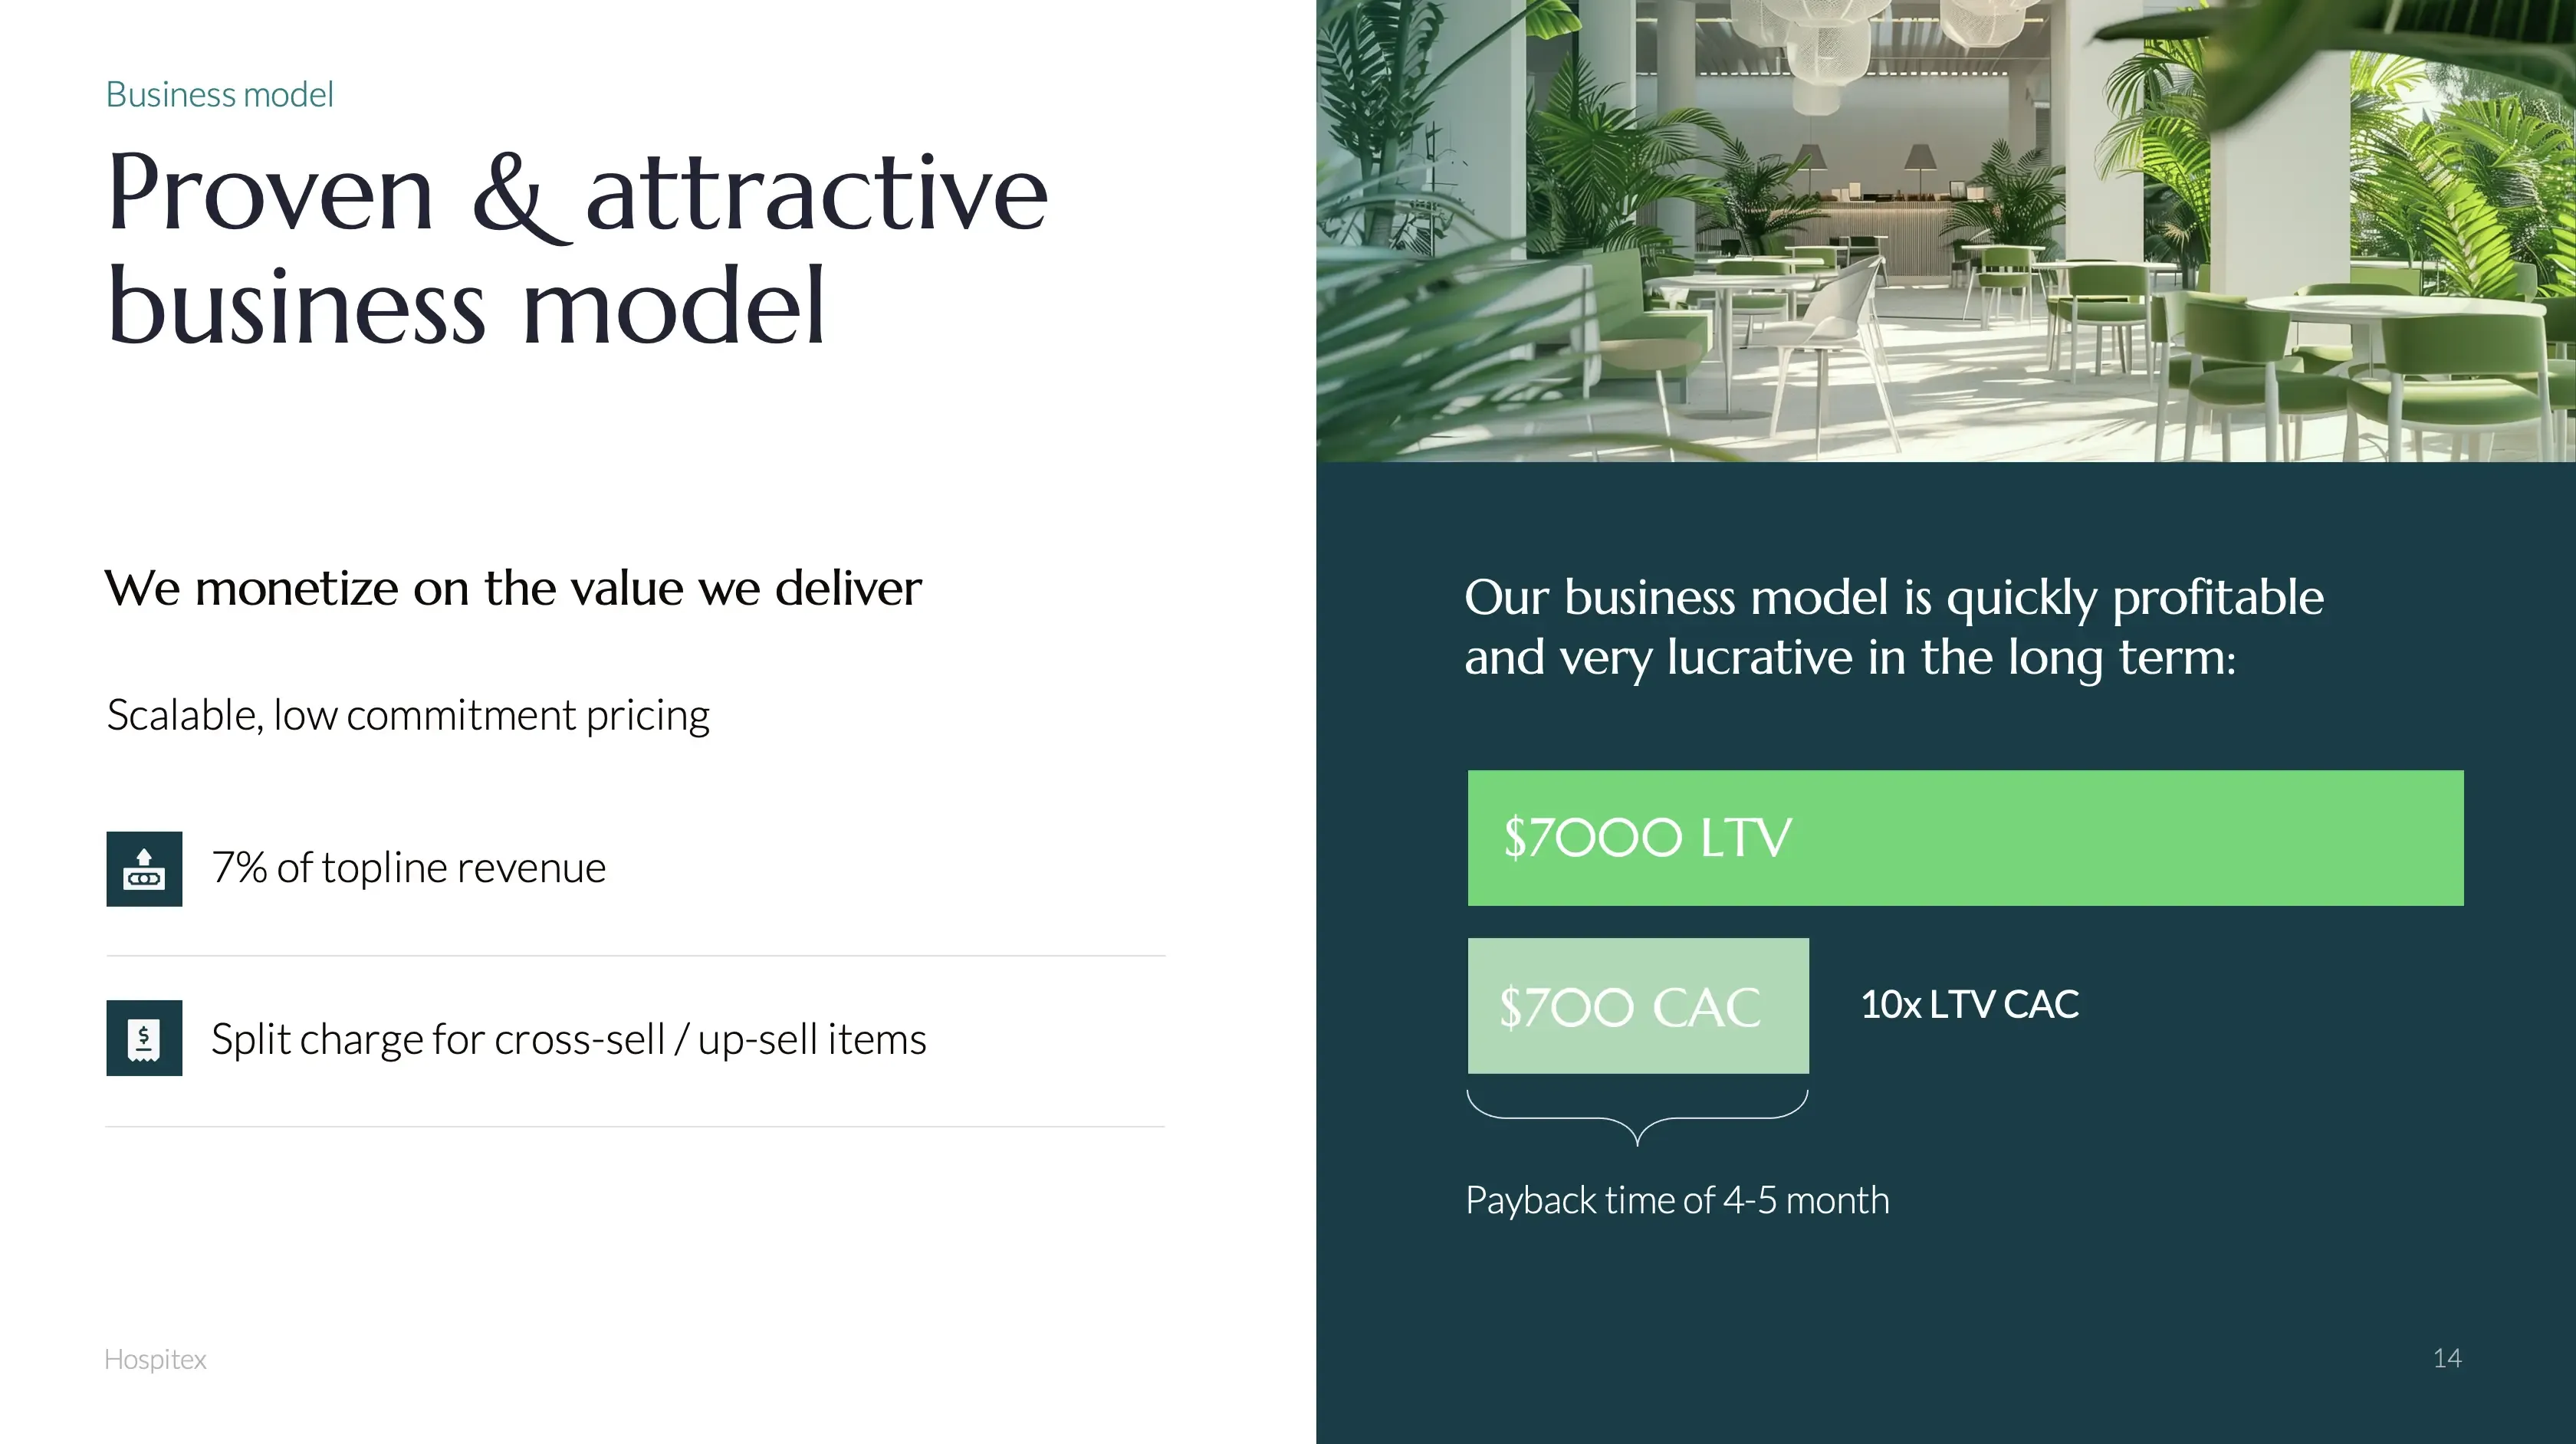Image resolution: width=2576 pixels, height=1444 pixels.
Task: Click the "$7000 LTV" text inside the bar
Action: coord(1647,838)
